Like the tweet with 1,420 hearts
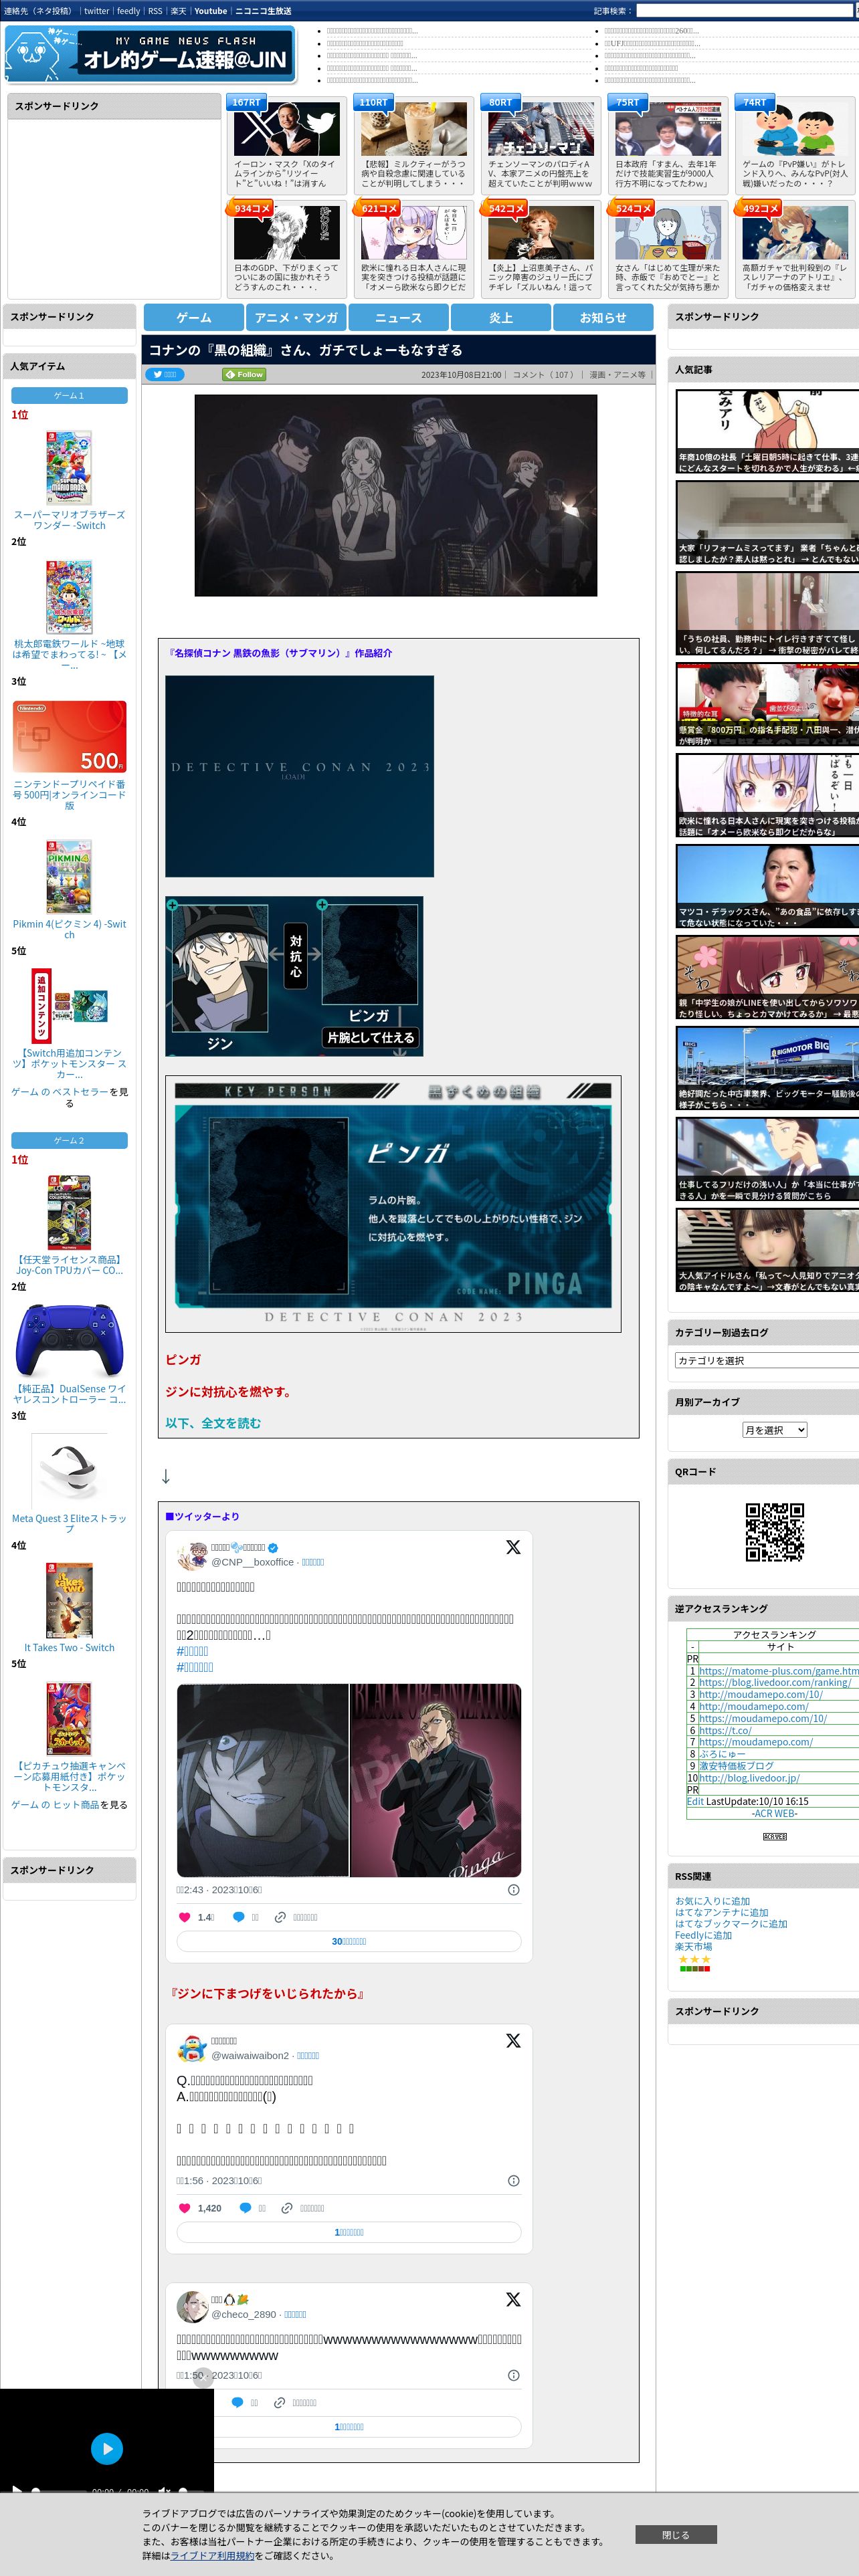Viewport: 859px width, 2576px height. [x=184, y=2208]
